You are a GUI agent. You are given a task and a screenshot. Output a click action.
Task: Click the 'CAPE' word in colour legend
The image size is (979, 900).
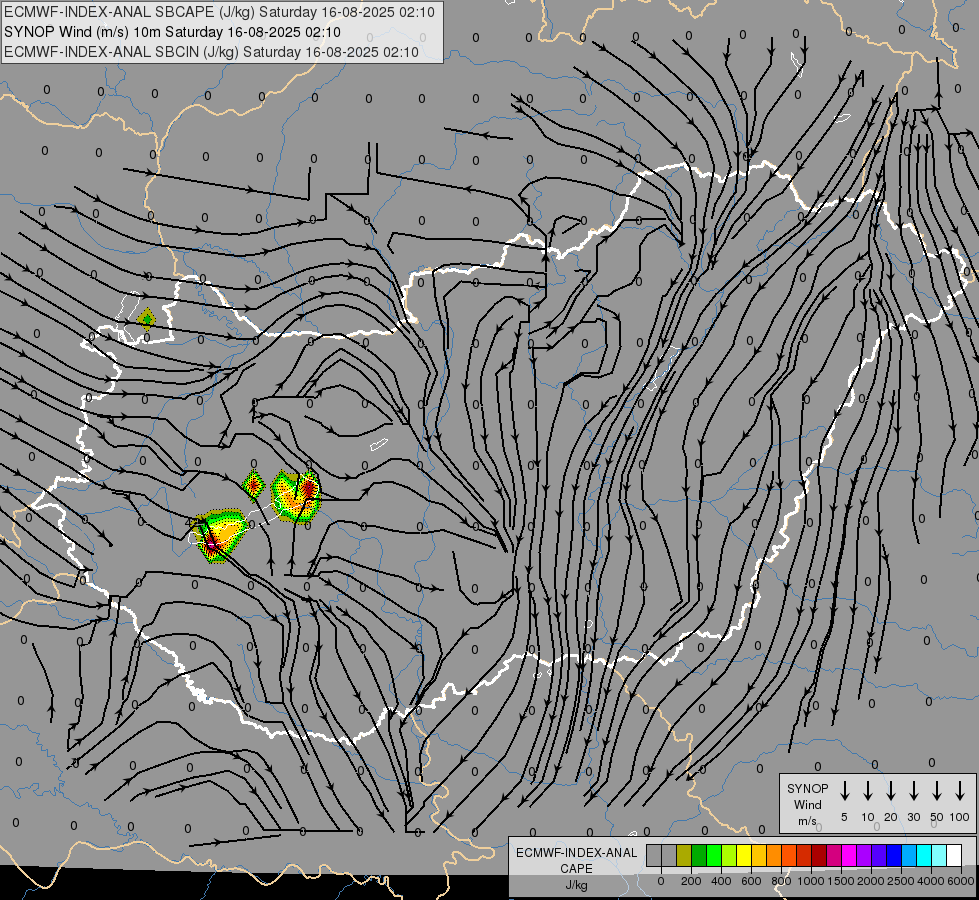[576, 869]
